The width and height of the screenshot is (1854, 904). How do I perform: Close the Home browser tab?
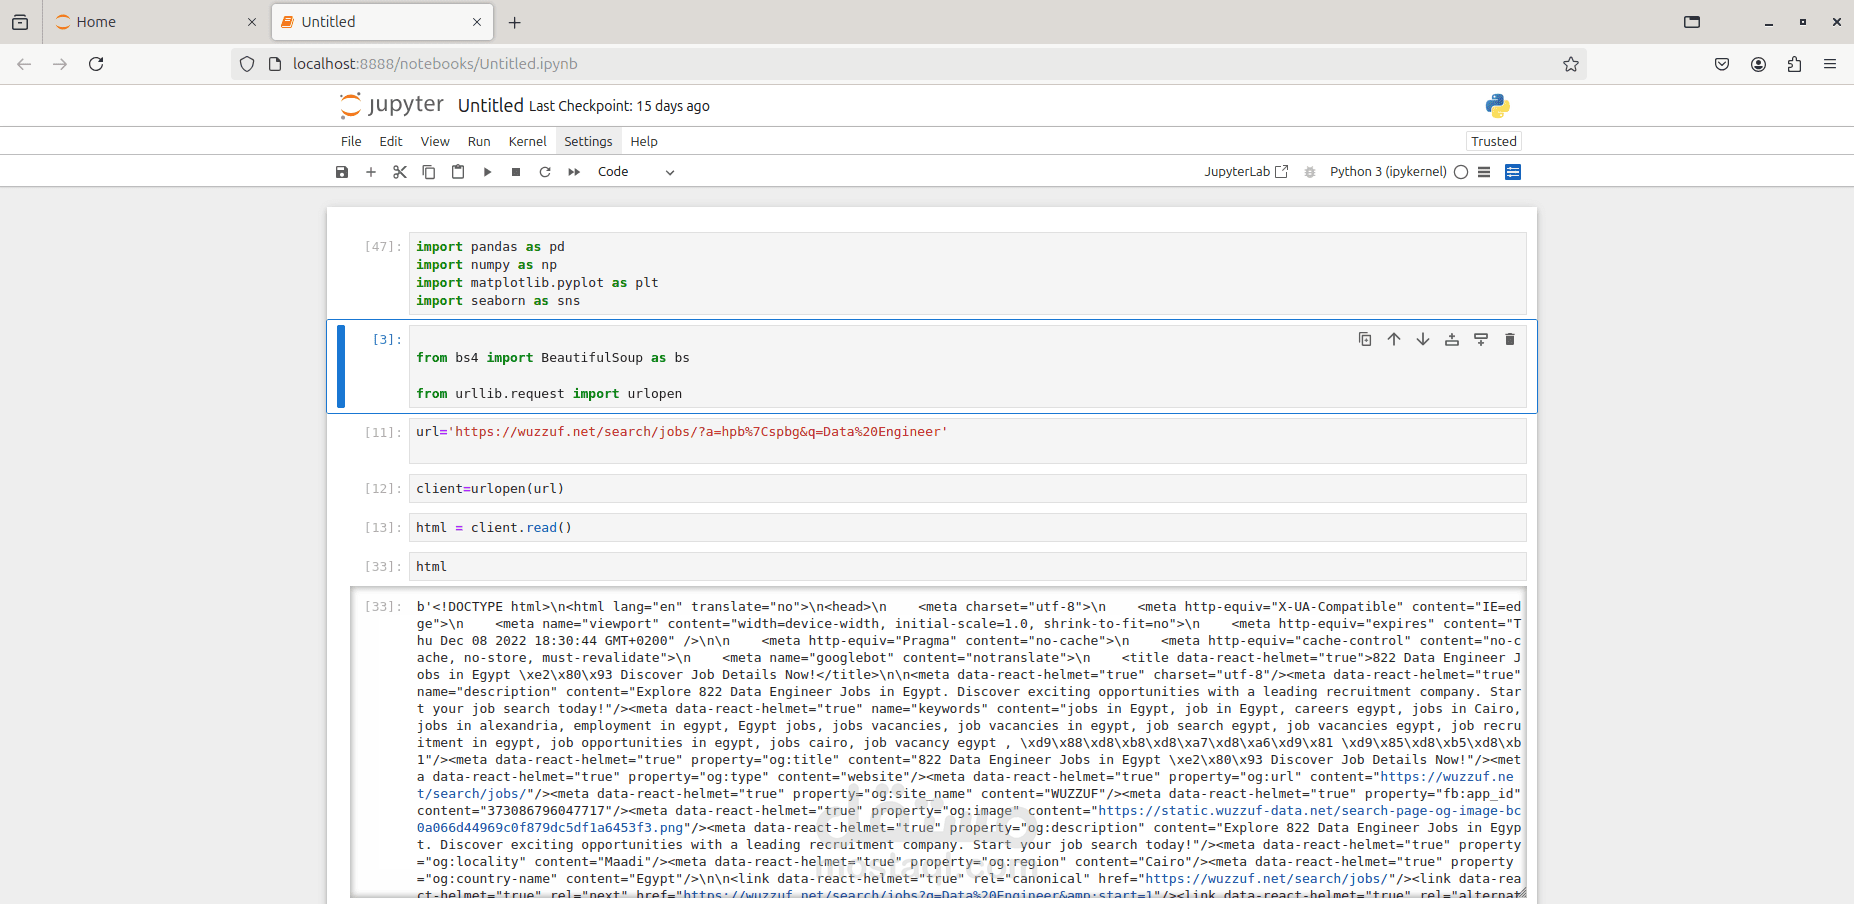click(x=252, y=22)
